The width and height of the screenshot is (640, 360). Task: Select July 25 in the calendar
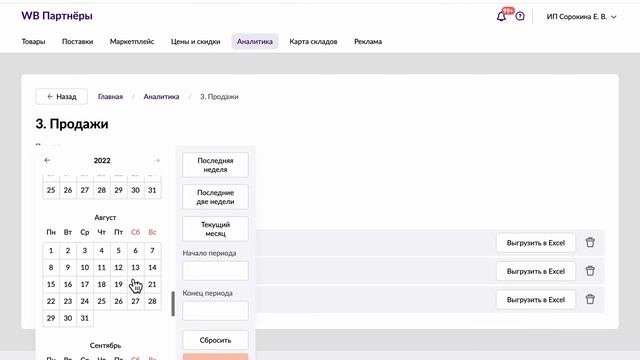[x=51, y=190]
